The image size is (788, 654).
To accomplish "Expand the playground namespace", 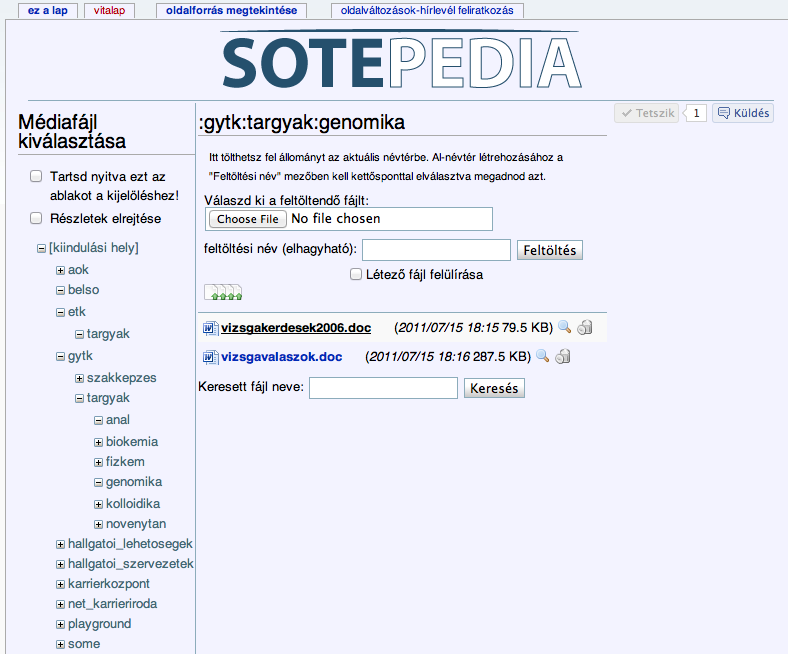I will (60, 624).
